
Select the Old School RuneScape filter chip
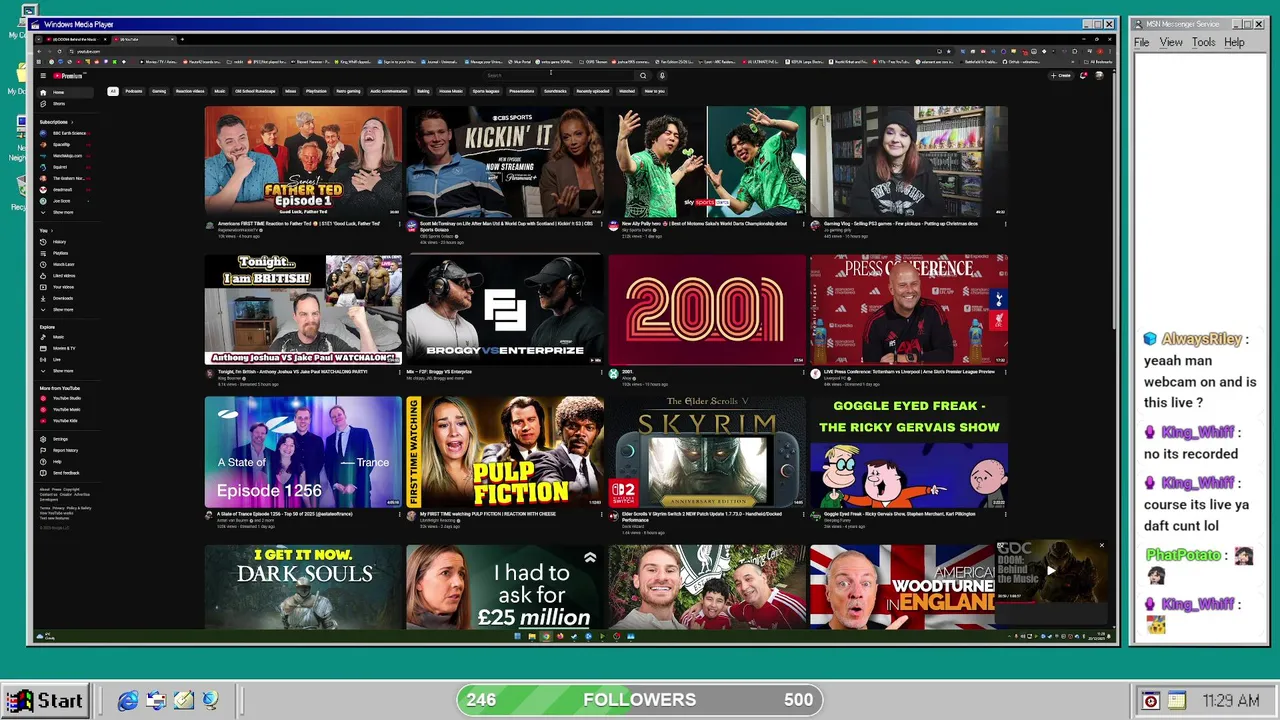coord(255,91)
